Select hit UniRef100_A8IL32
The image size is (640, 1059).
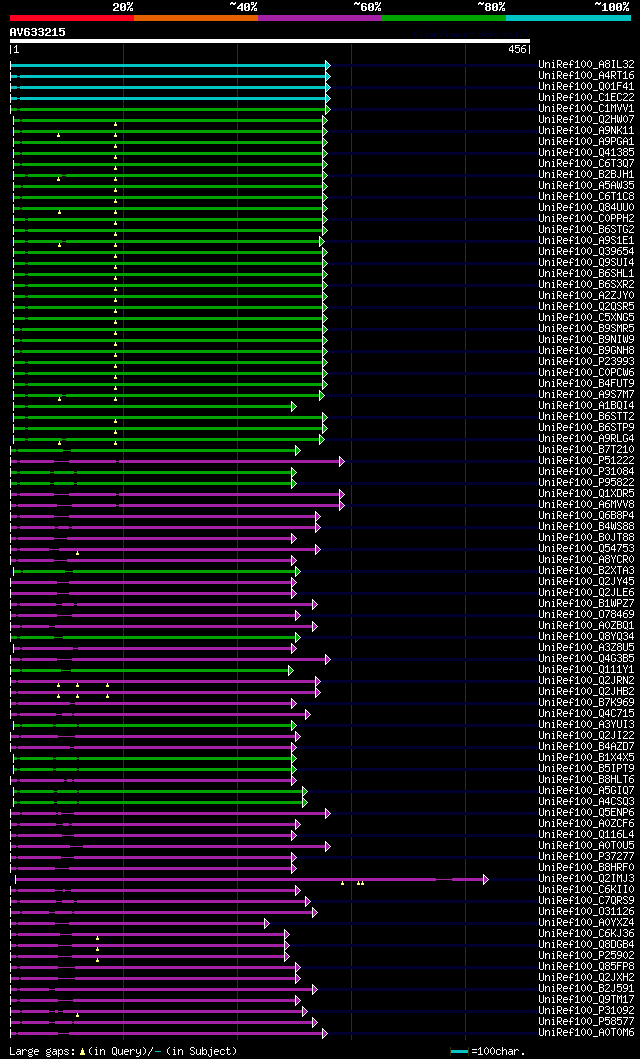(586, 65)
